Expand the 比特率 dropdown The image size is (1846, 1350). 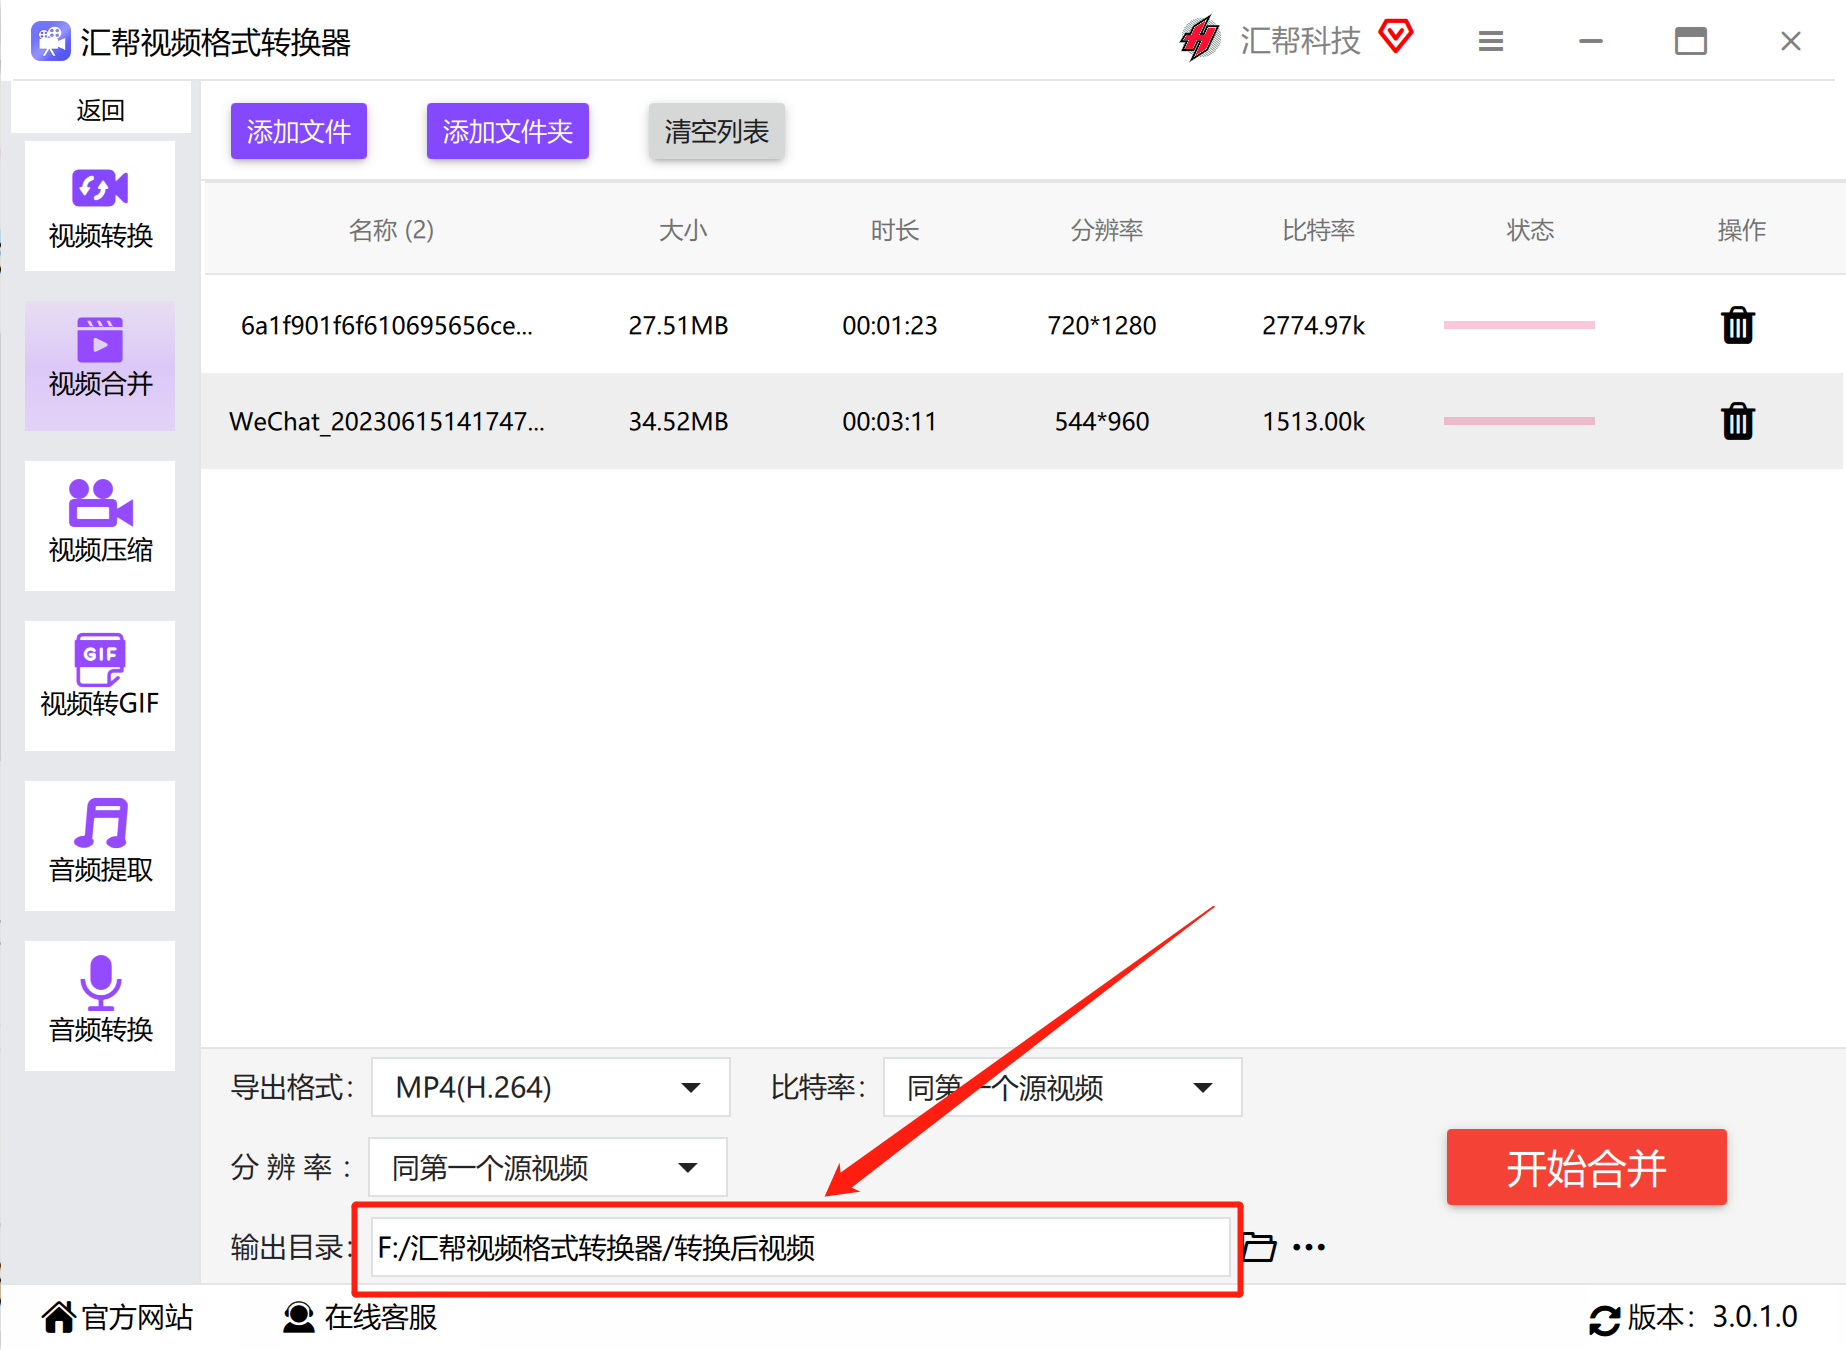click(x=1063, y=1087)
